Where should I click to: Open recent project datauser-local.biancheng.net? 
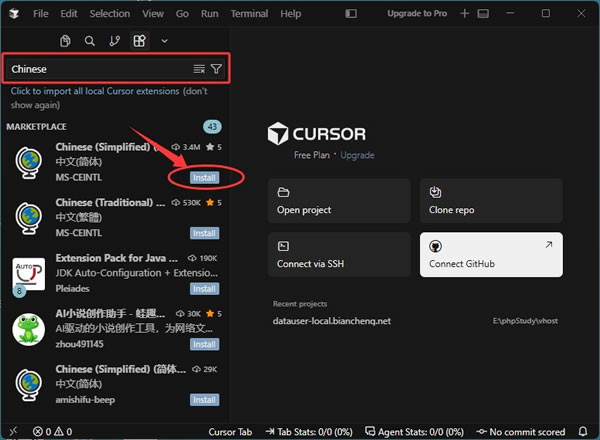332,321
